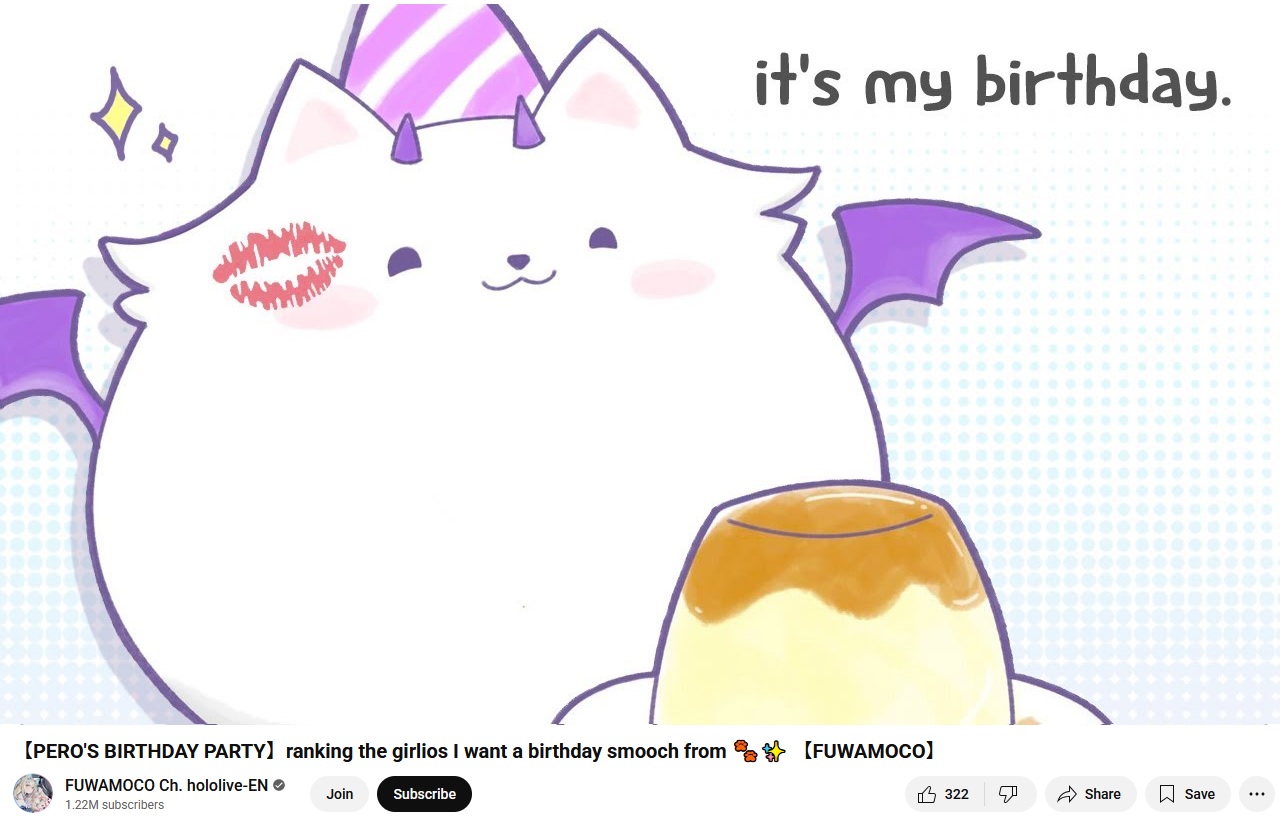This screenshot has height=819, width=1287.
Task: Like the video with 322 likes
Action: pos(944,794)
